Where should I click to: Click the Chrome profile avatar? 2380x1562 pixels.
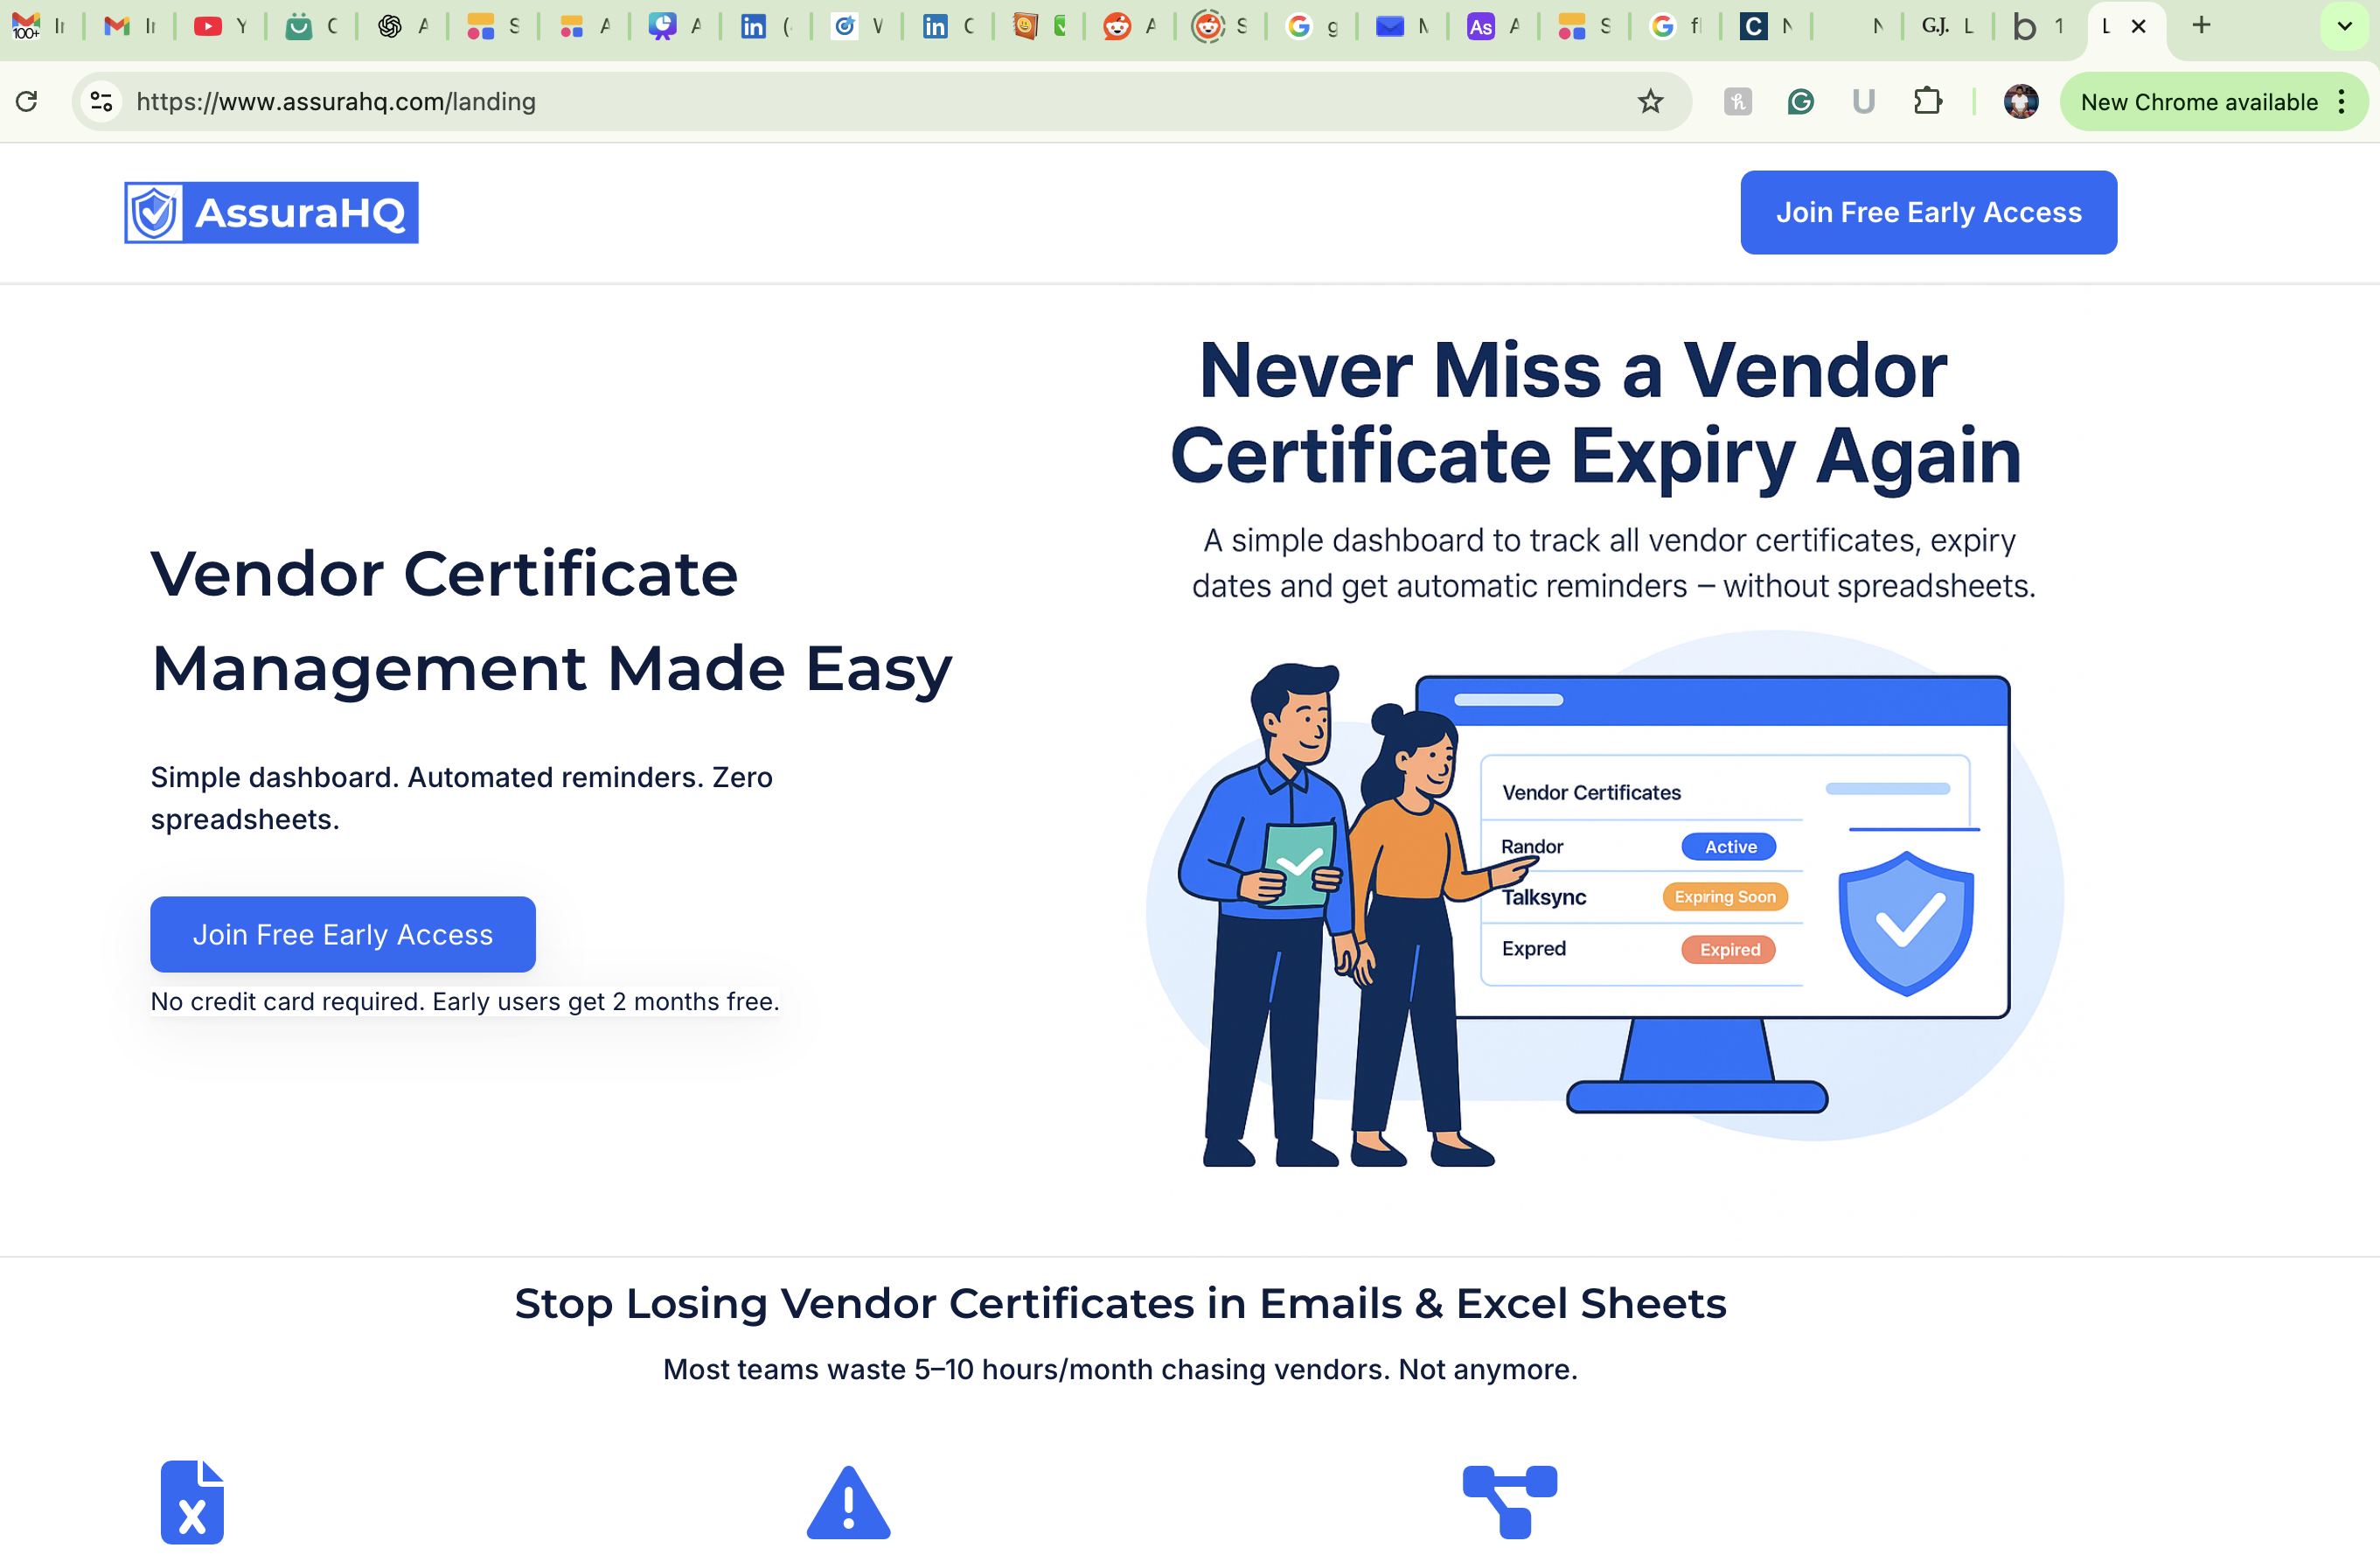pos(2022,101)
